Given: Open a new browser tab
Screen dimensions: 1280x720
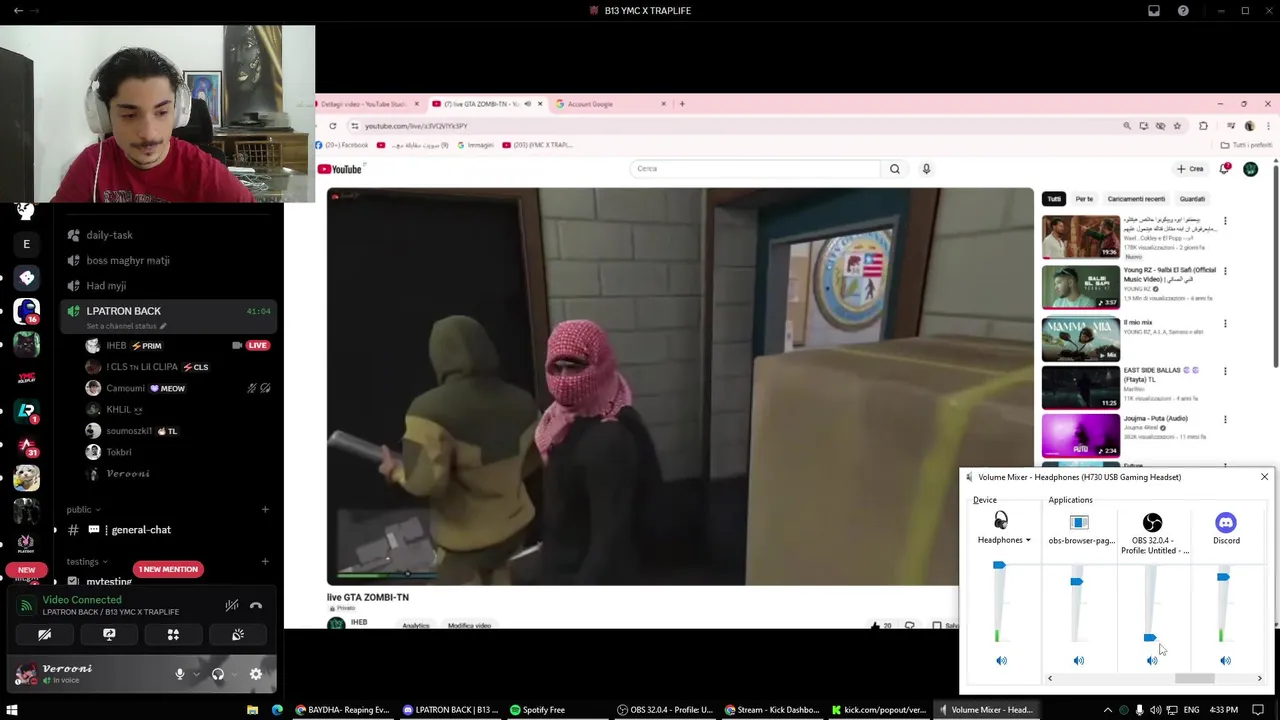Looking at the screenshot, I should tap(682, 104).
